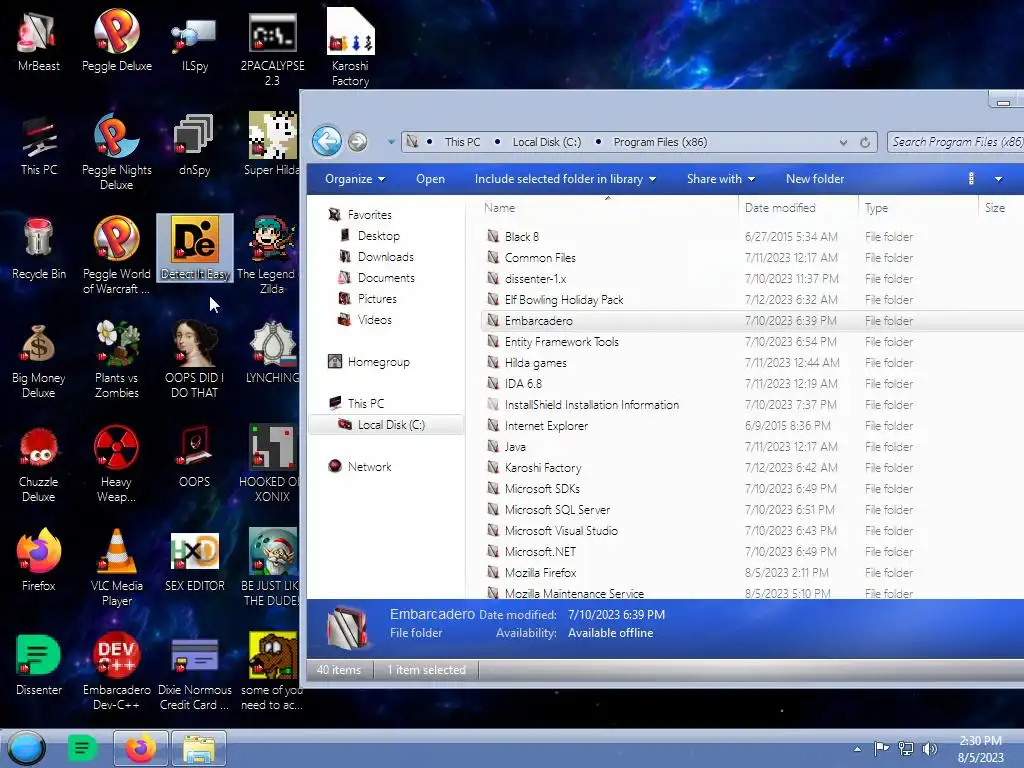The height and width of the screenshot is (768, 1024).
Task: Select the SEX EDITOR HxD icon
Action: point(194,562)
